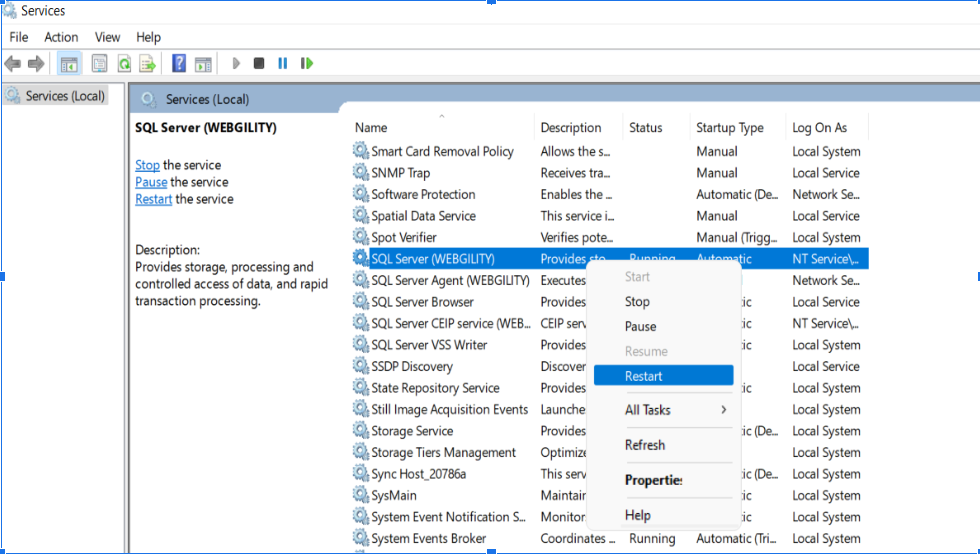Click the Pause the service link
This screenshot has width=980, height=554.
pyautogui.click(x=151, y=182)
